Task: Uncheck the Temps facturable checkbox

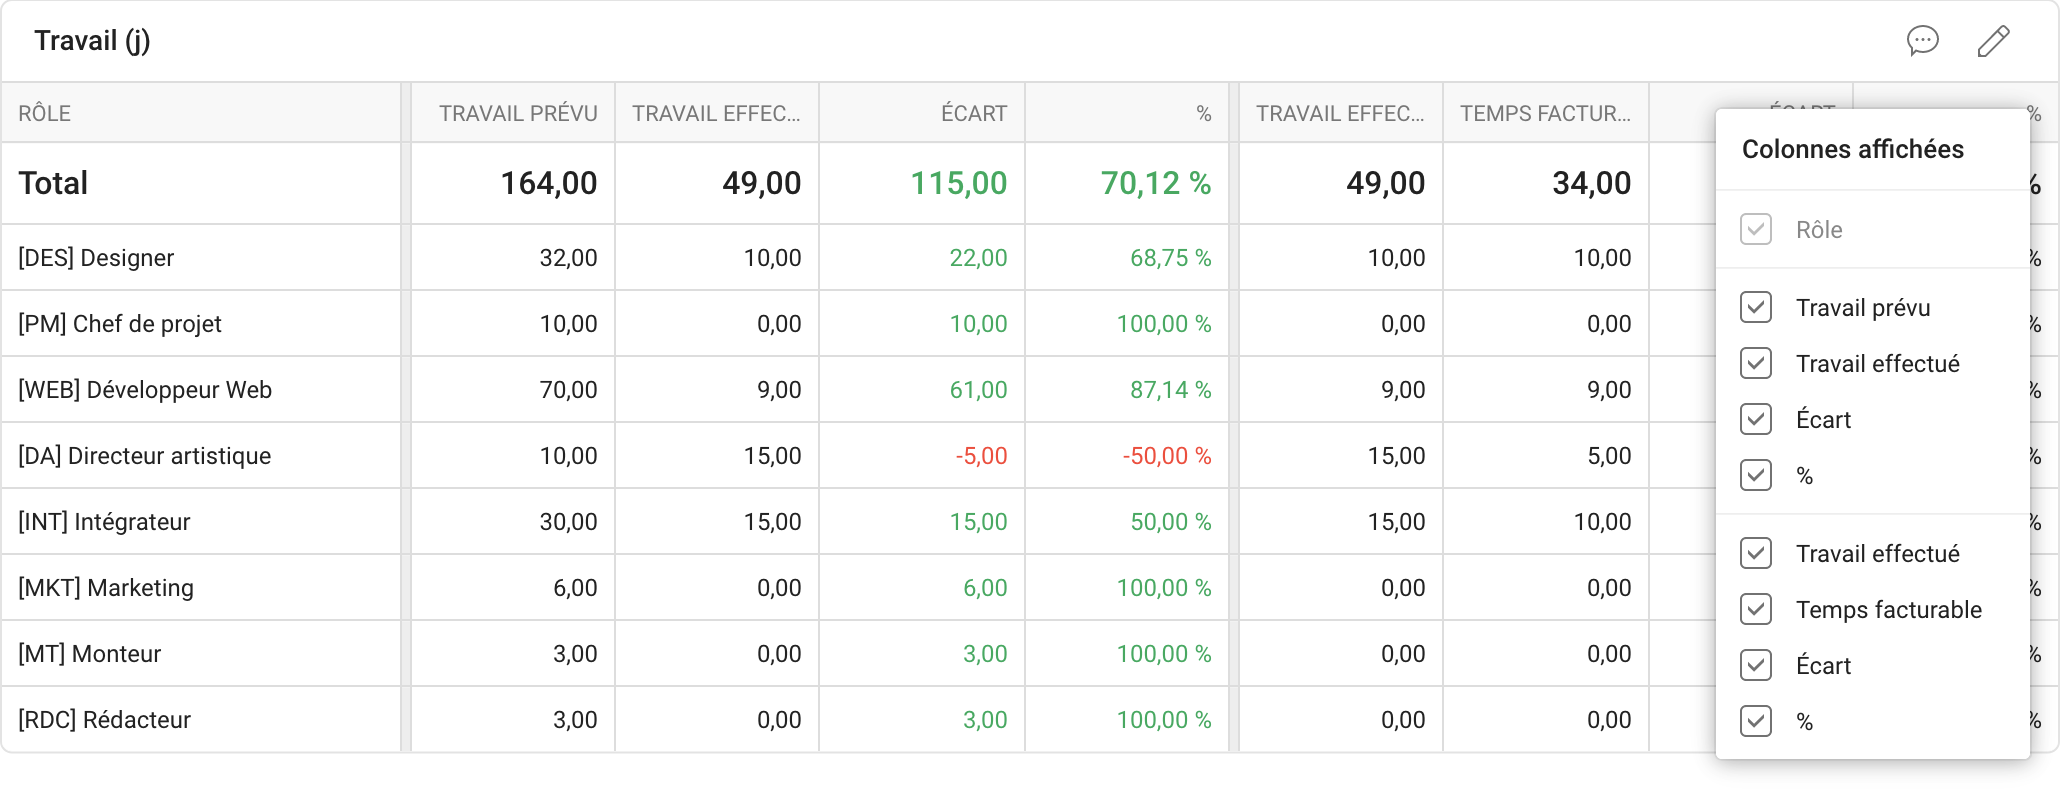Action: [x=1756, y=609]
